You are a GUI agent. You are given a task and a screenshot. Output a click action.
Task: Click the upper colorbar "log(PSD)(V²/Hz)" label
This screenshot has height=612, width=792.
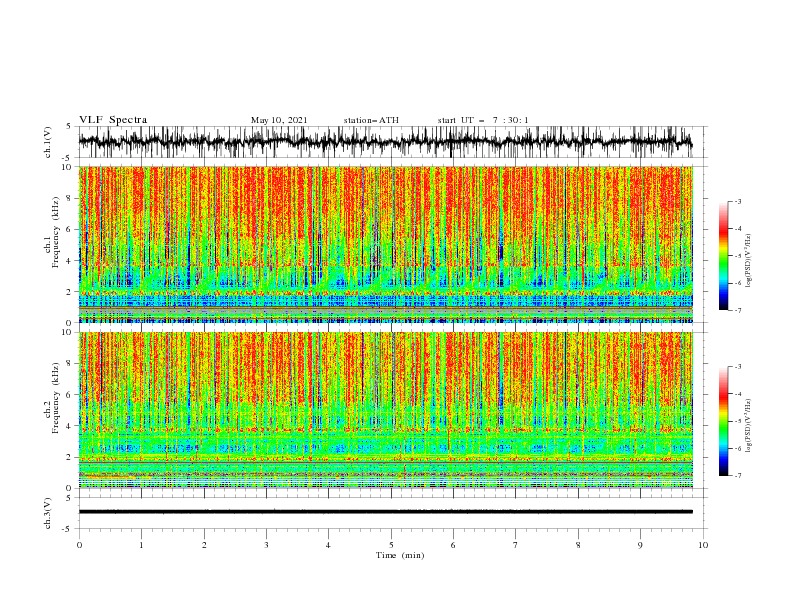pos(748,261)
